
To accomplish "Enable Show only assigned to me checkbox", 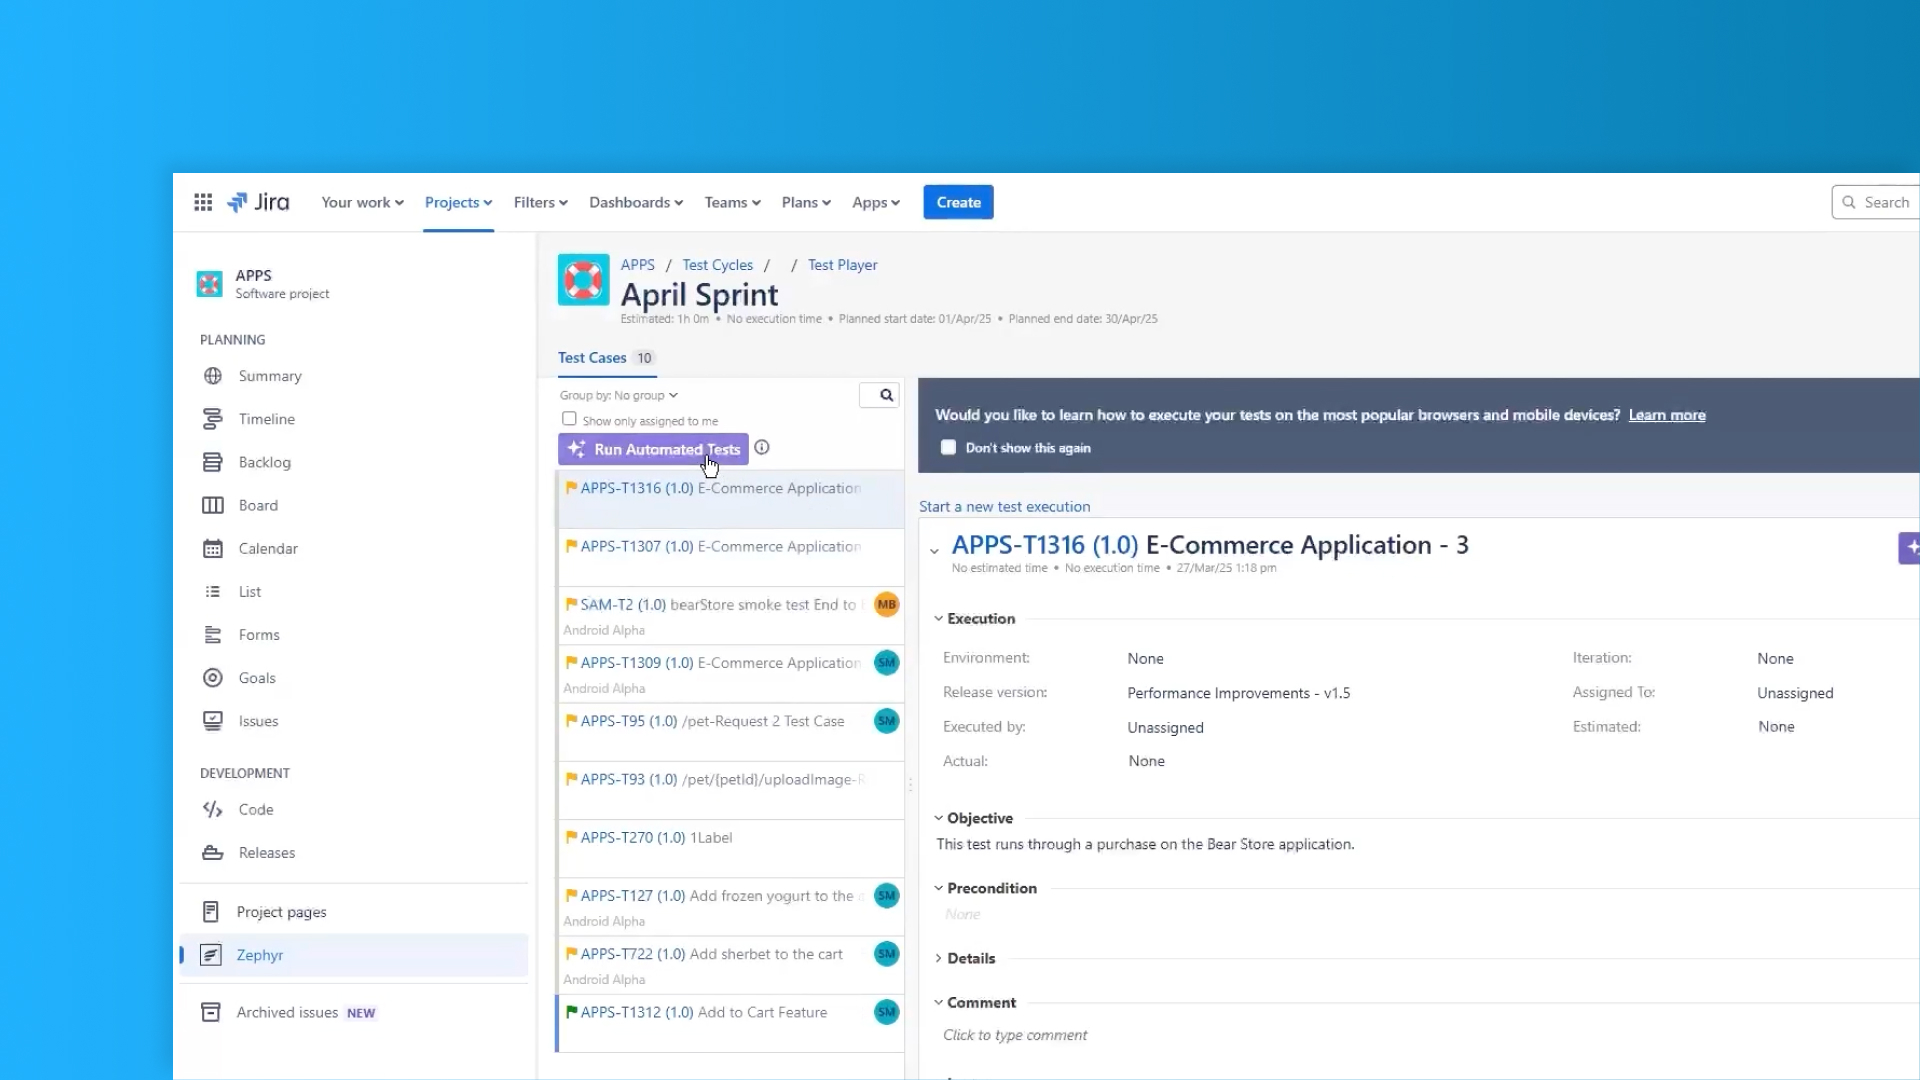I will [569, 419].
